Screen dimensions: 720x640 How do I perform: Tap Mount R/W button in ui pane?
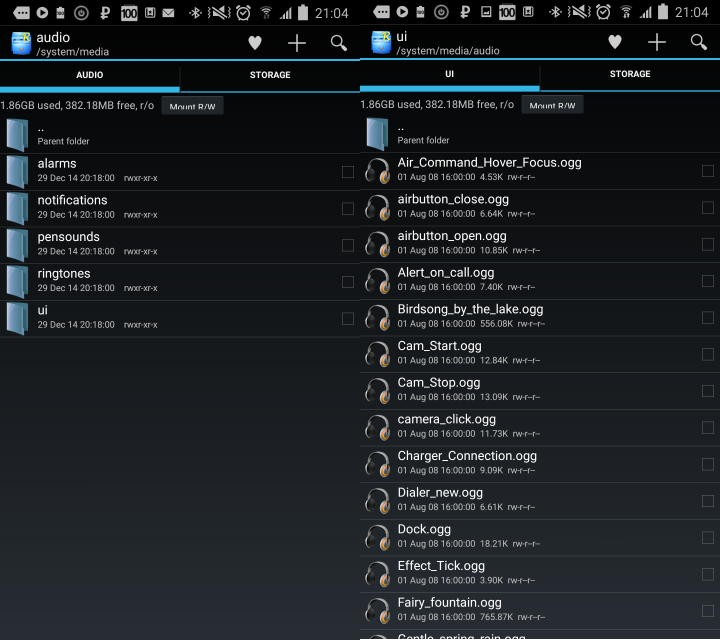[x=552, y=105]
